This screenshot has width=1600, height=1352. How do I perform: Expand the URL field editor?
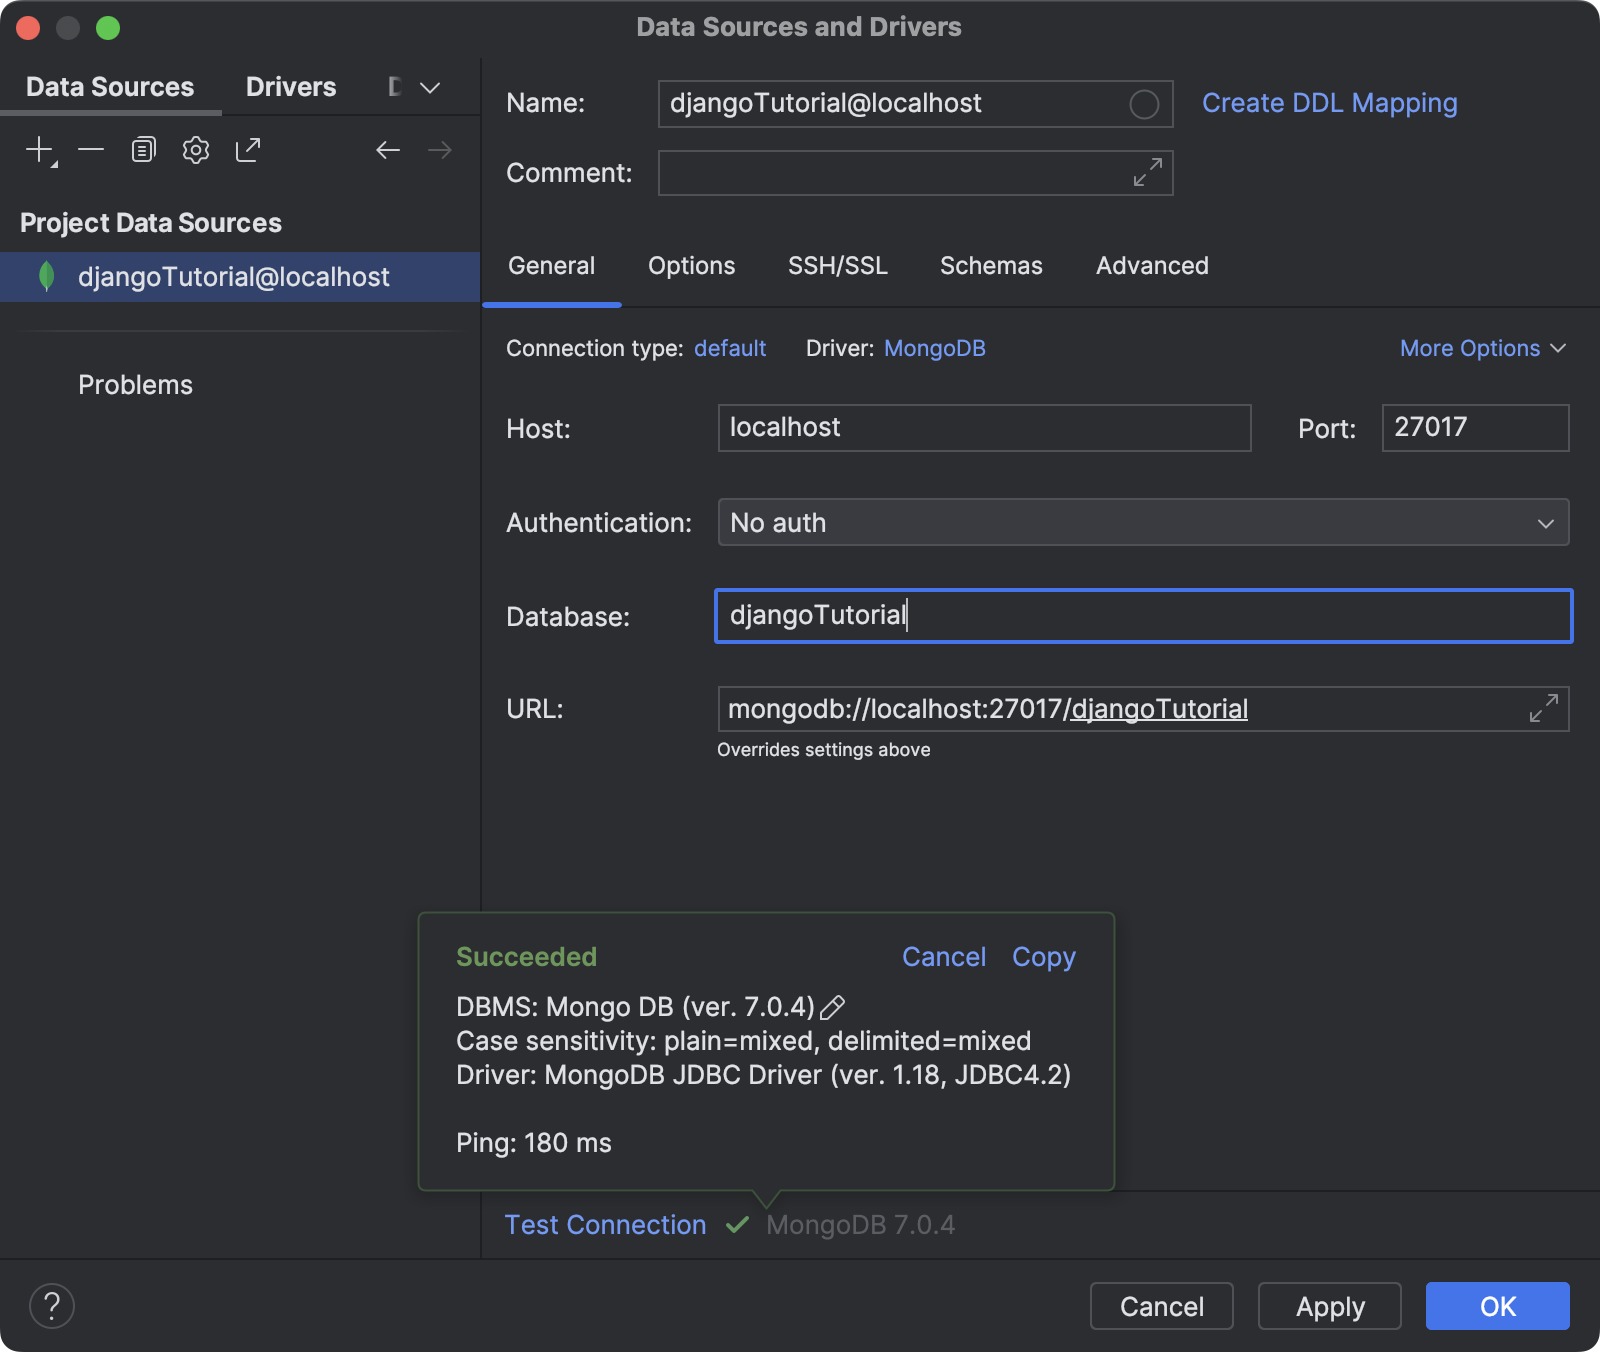point(1544,708)
